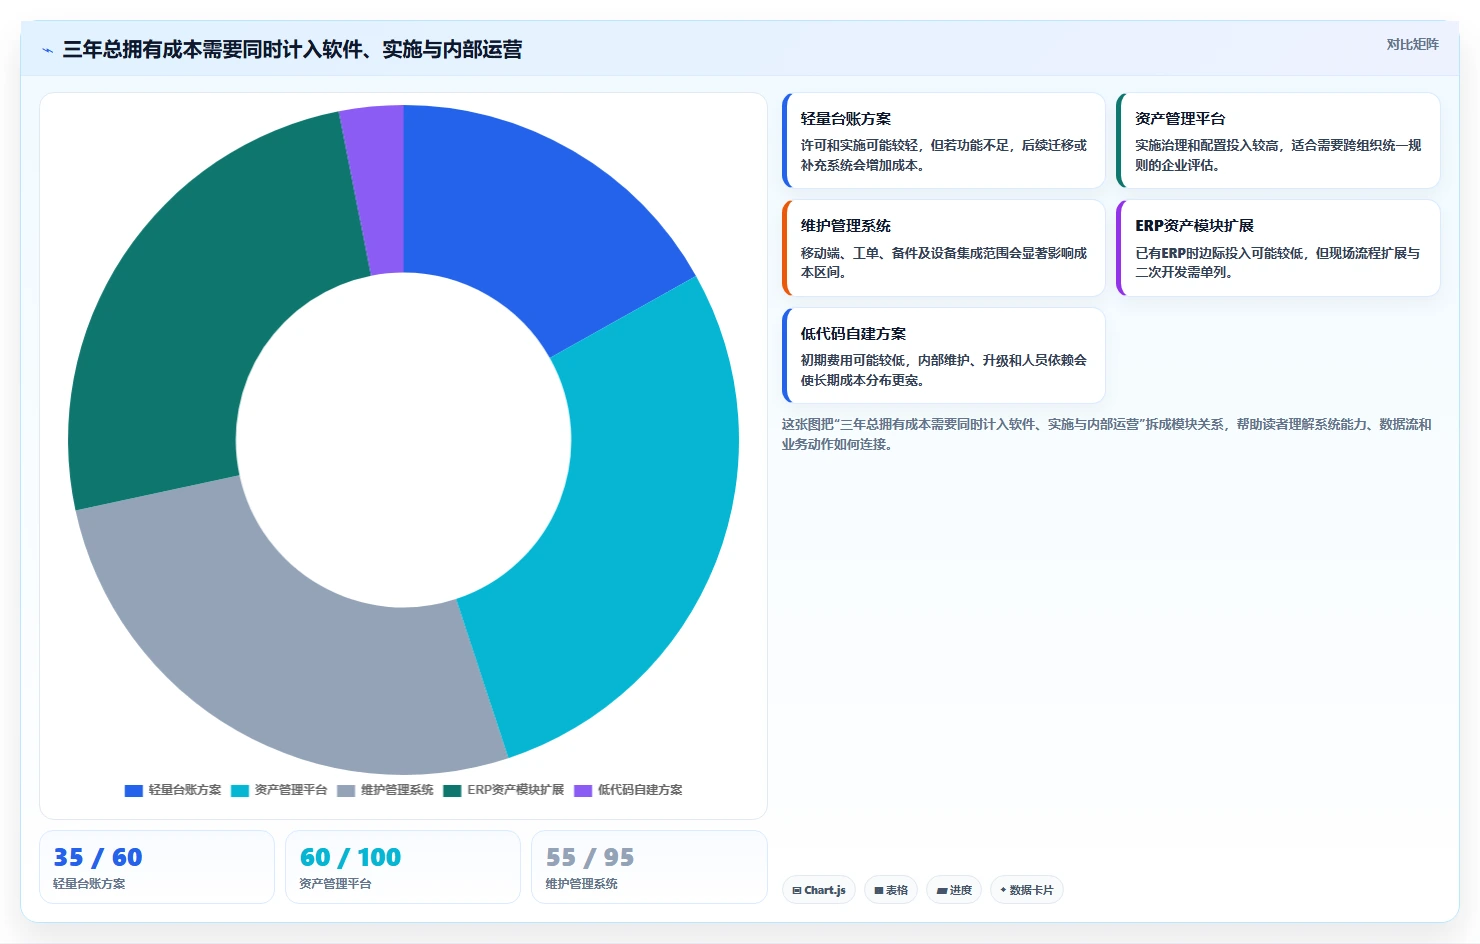Open the 维护管理系统 description card
Image resolution: width=1480 pixels, height=944 pixels.
[x=943, y=248]
